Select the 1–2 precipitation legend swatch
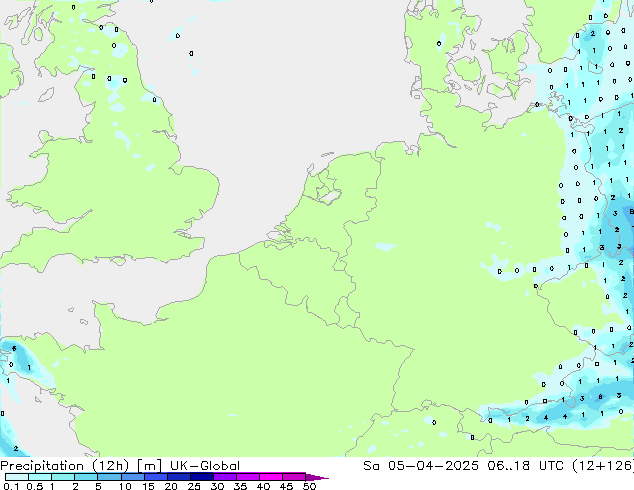 point(63,477)
